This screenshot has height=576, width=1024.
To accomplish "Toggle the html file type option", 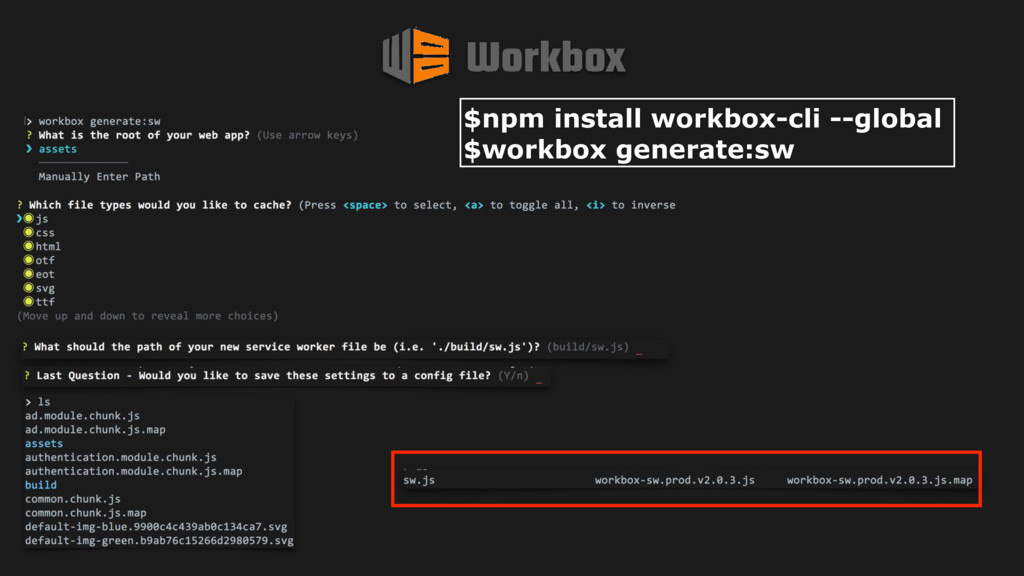I will 29,246.
